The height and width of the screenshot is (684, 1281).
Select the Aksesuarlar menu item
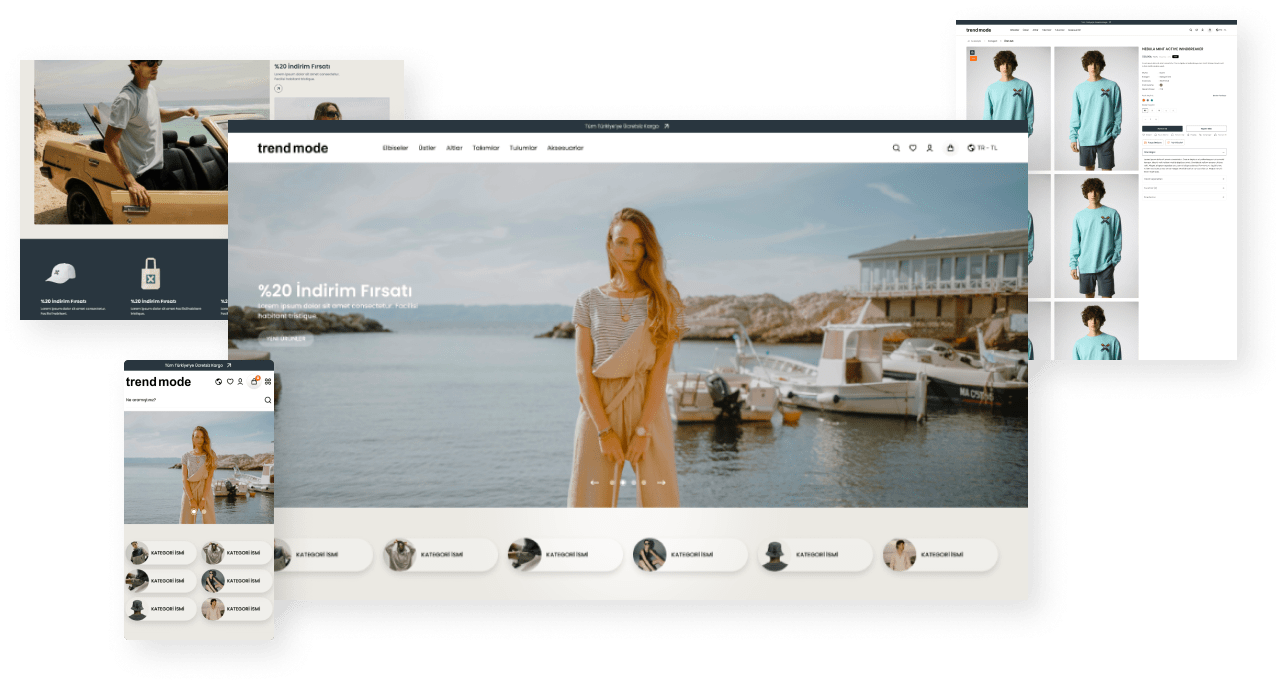pyautogui.click(x=565, y=148)
